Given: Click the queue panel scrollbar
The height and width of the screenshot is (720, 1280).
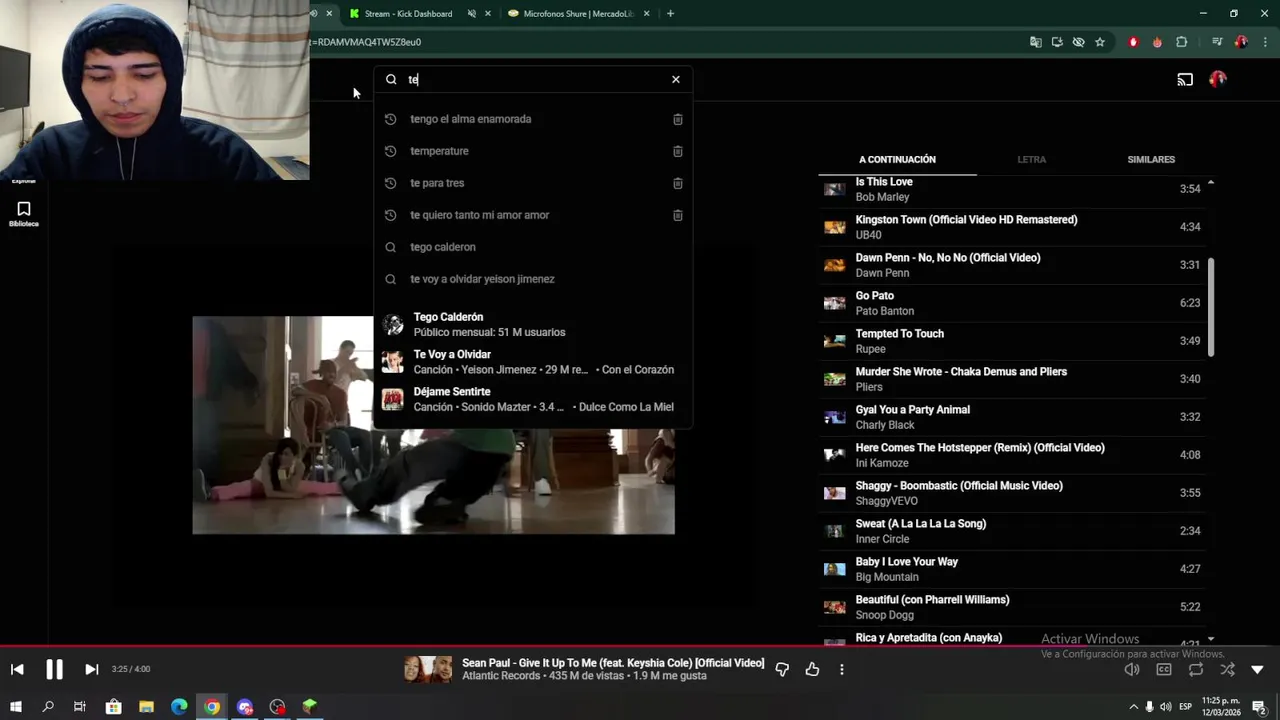Looking at the screenshot, I should click(x=1211, y=306).
